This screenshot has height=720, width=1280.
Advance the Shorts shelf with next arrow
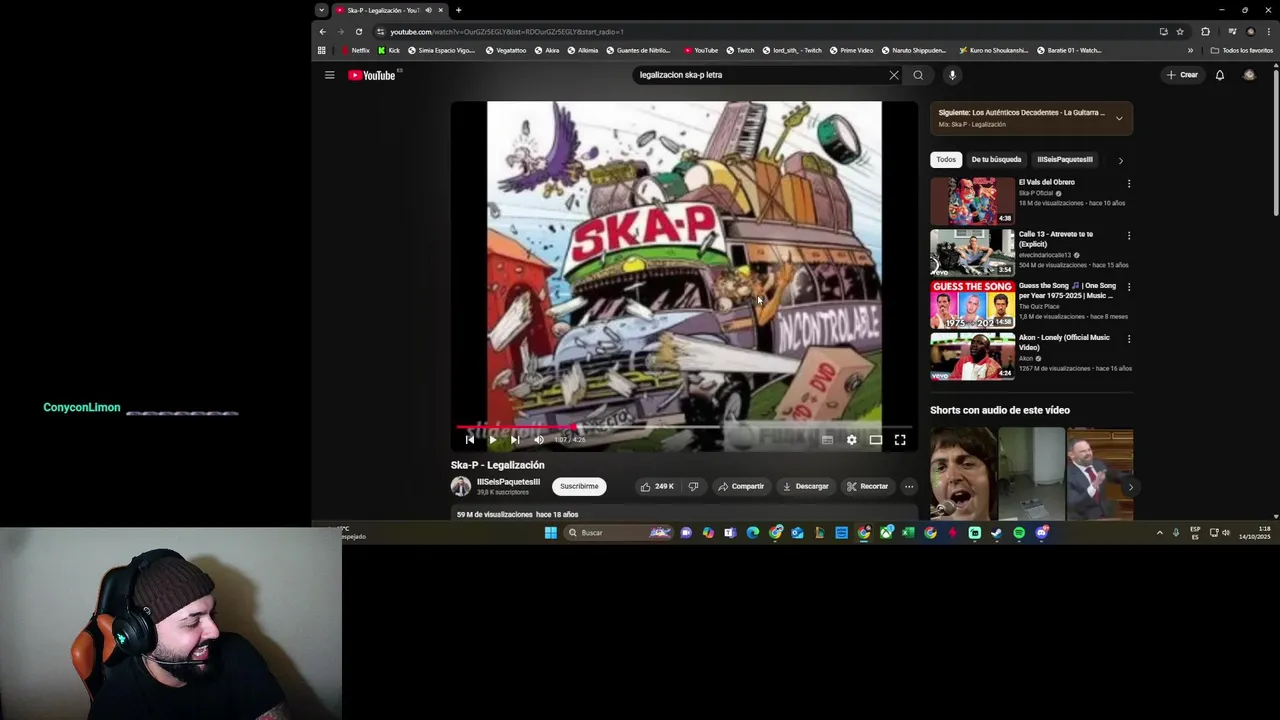coord(1131,488)
